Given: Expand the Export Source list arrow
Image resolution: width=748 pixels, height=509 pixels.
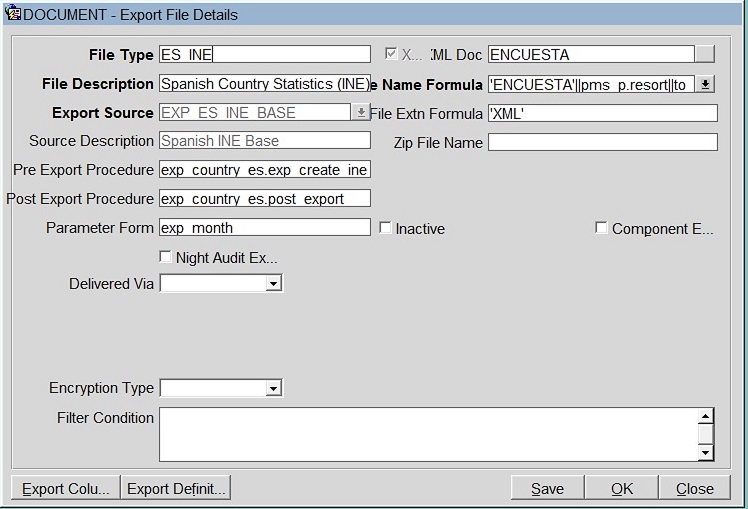Looking at the screenshot, I should click(361, 113).
